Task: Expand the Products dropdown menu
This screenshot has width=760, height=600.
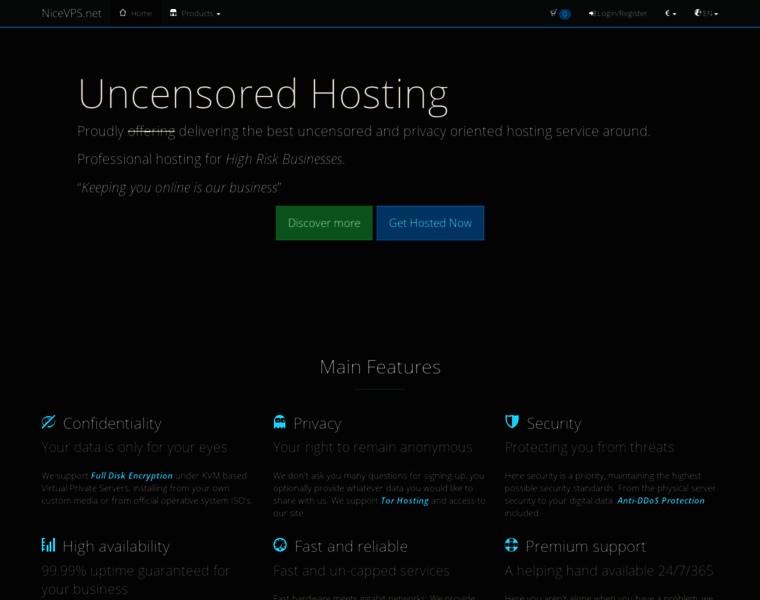Action: point(195,13)
